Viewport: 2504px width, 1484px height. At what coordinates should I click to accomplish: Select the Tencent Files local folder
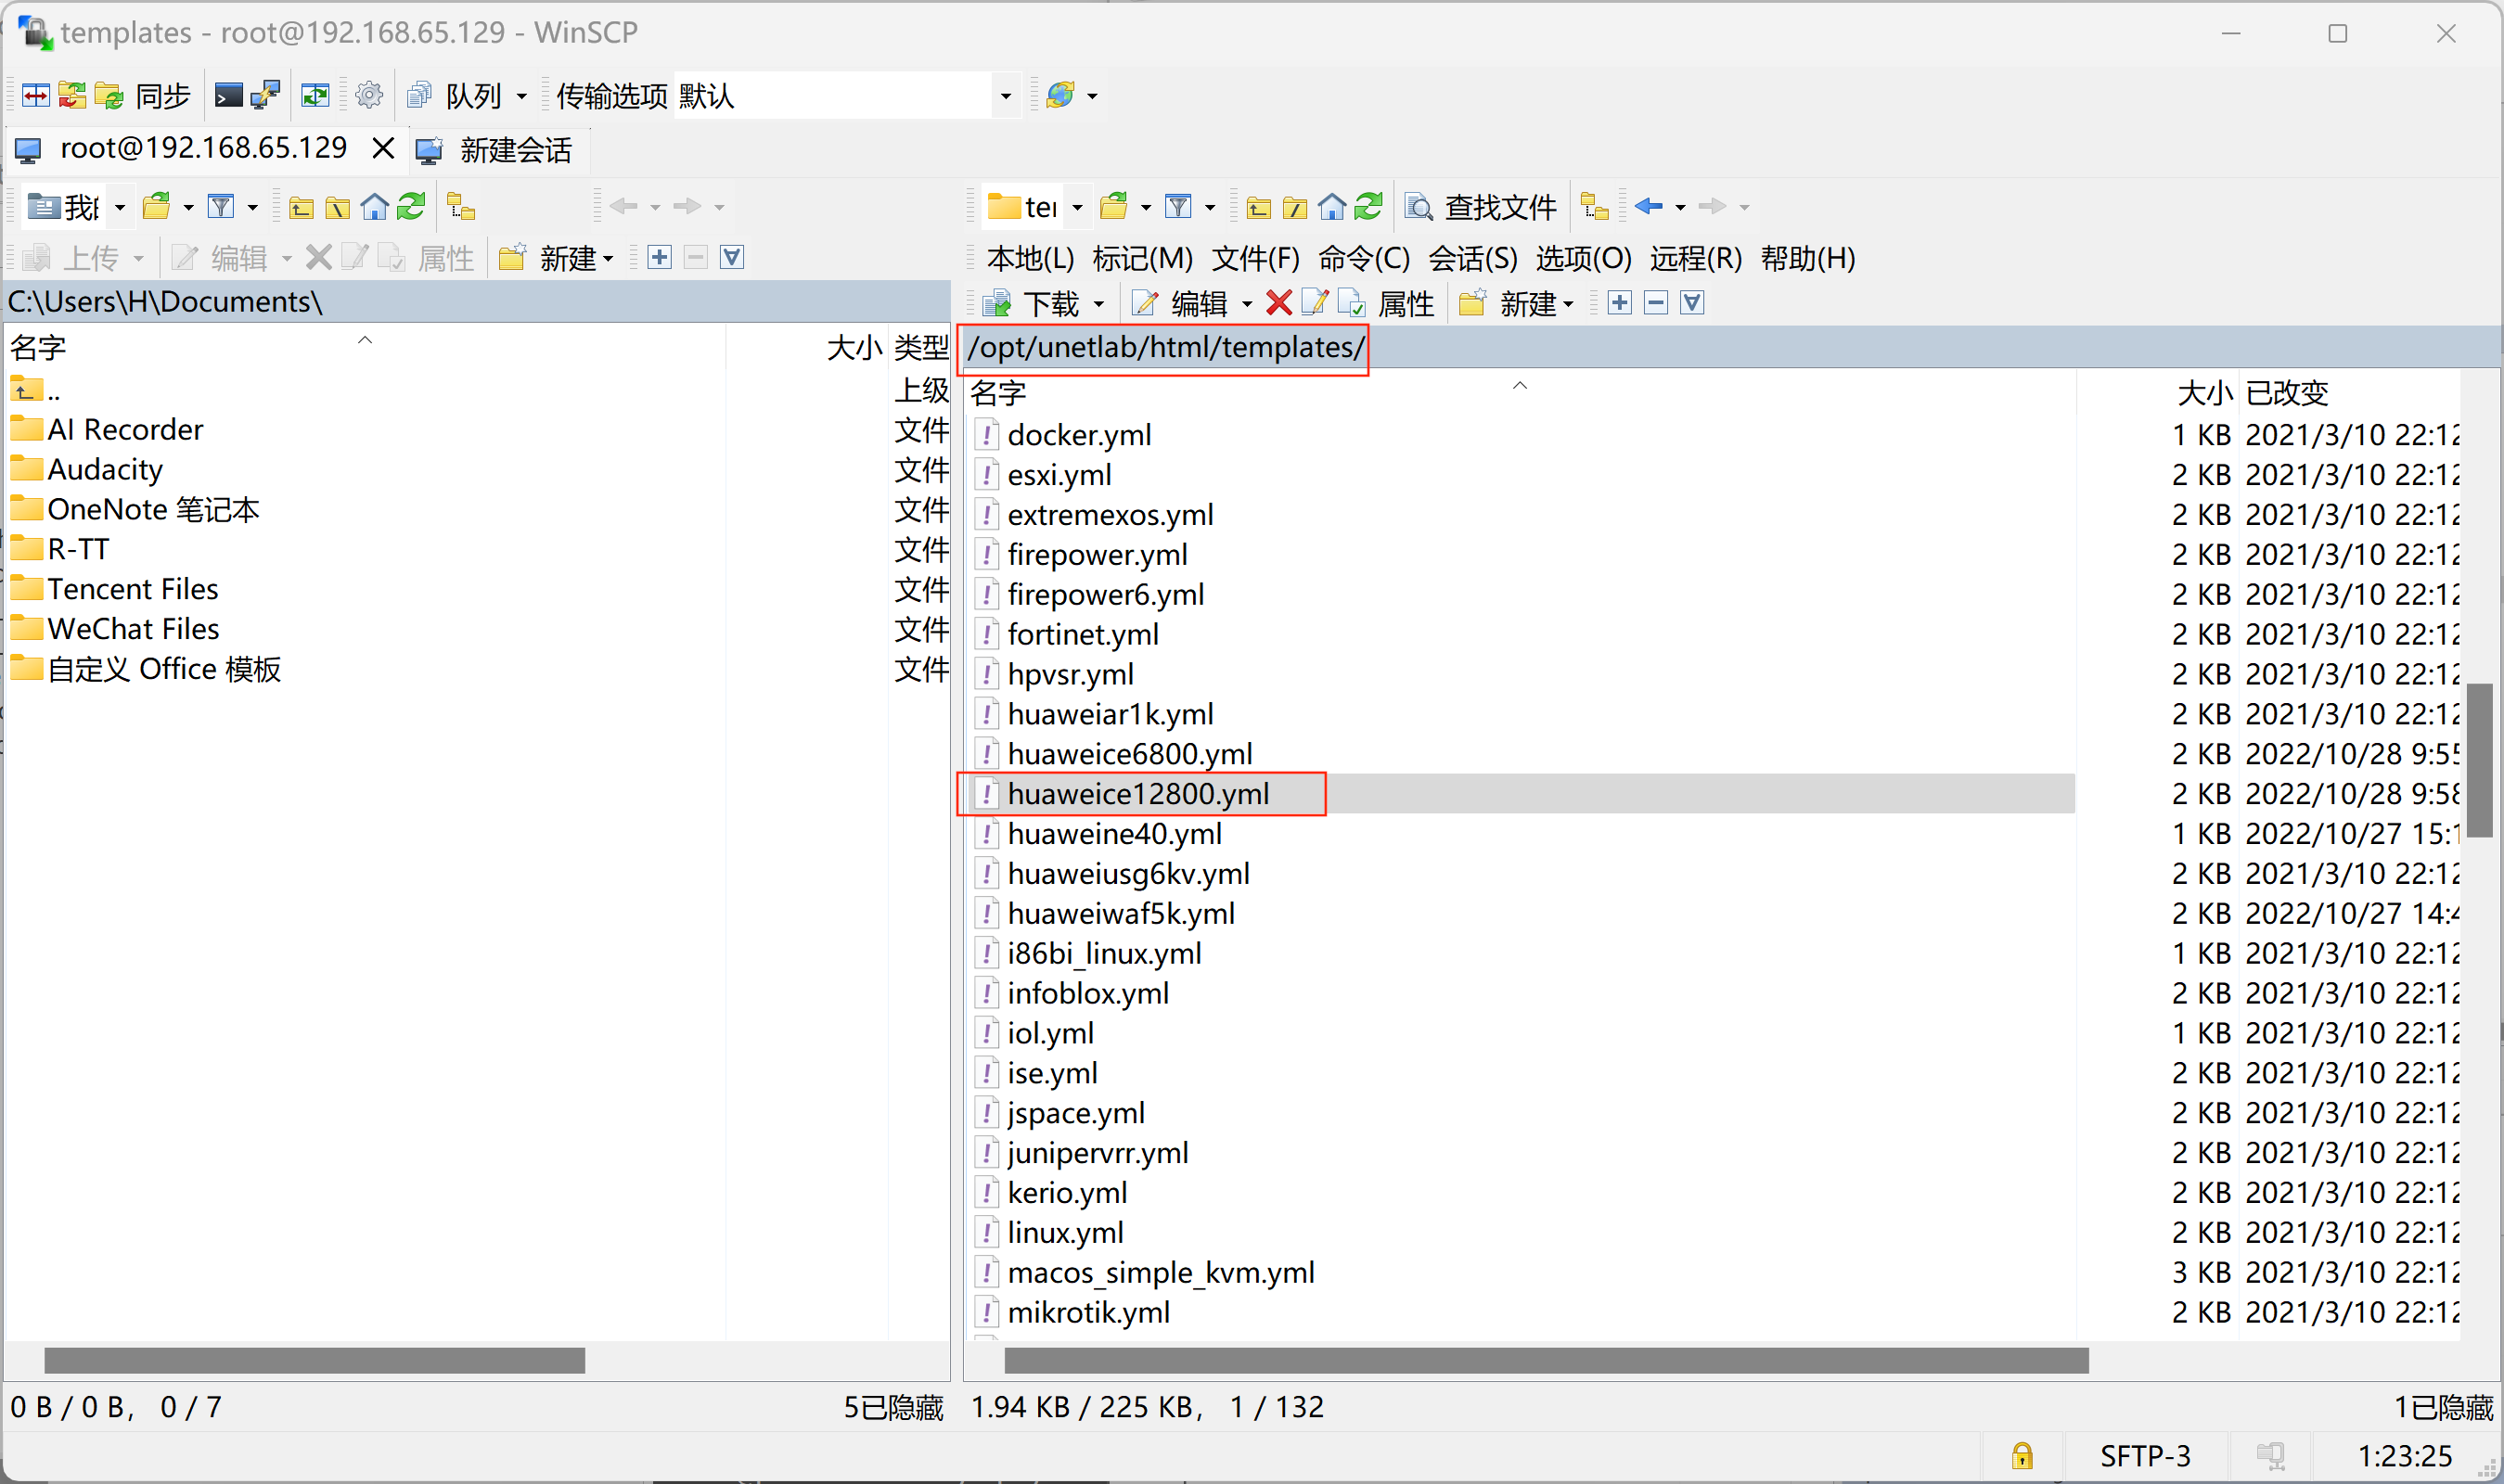[133, 589]
